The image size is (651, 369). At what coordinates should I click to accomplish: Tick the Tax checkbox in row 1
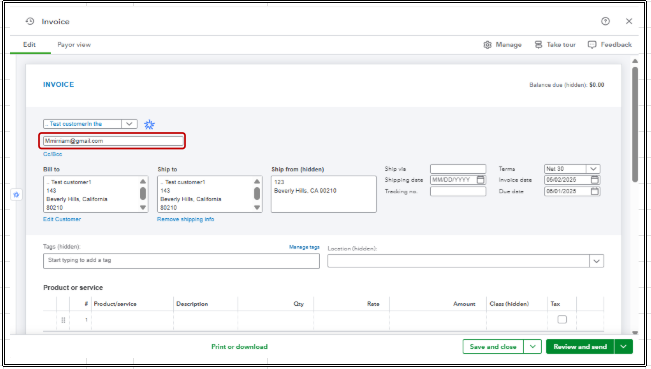(x=562, y=319)
